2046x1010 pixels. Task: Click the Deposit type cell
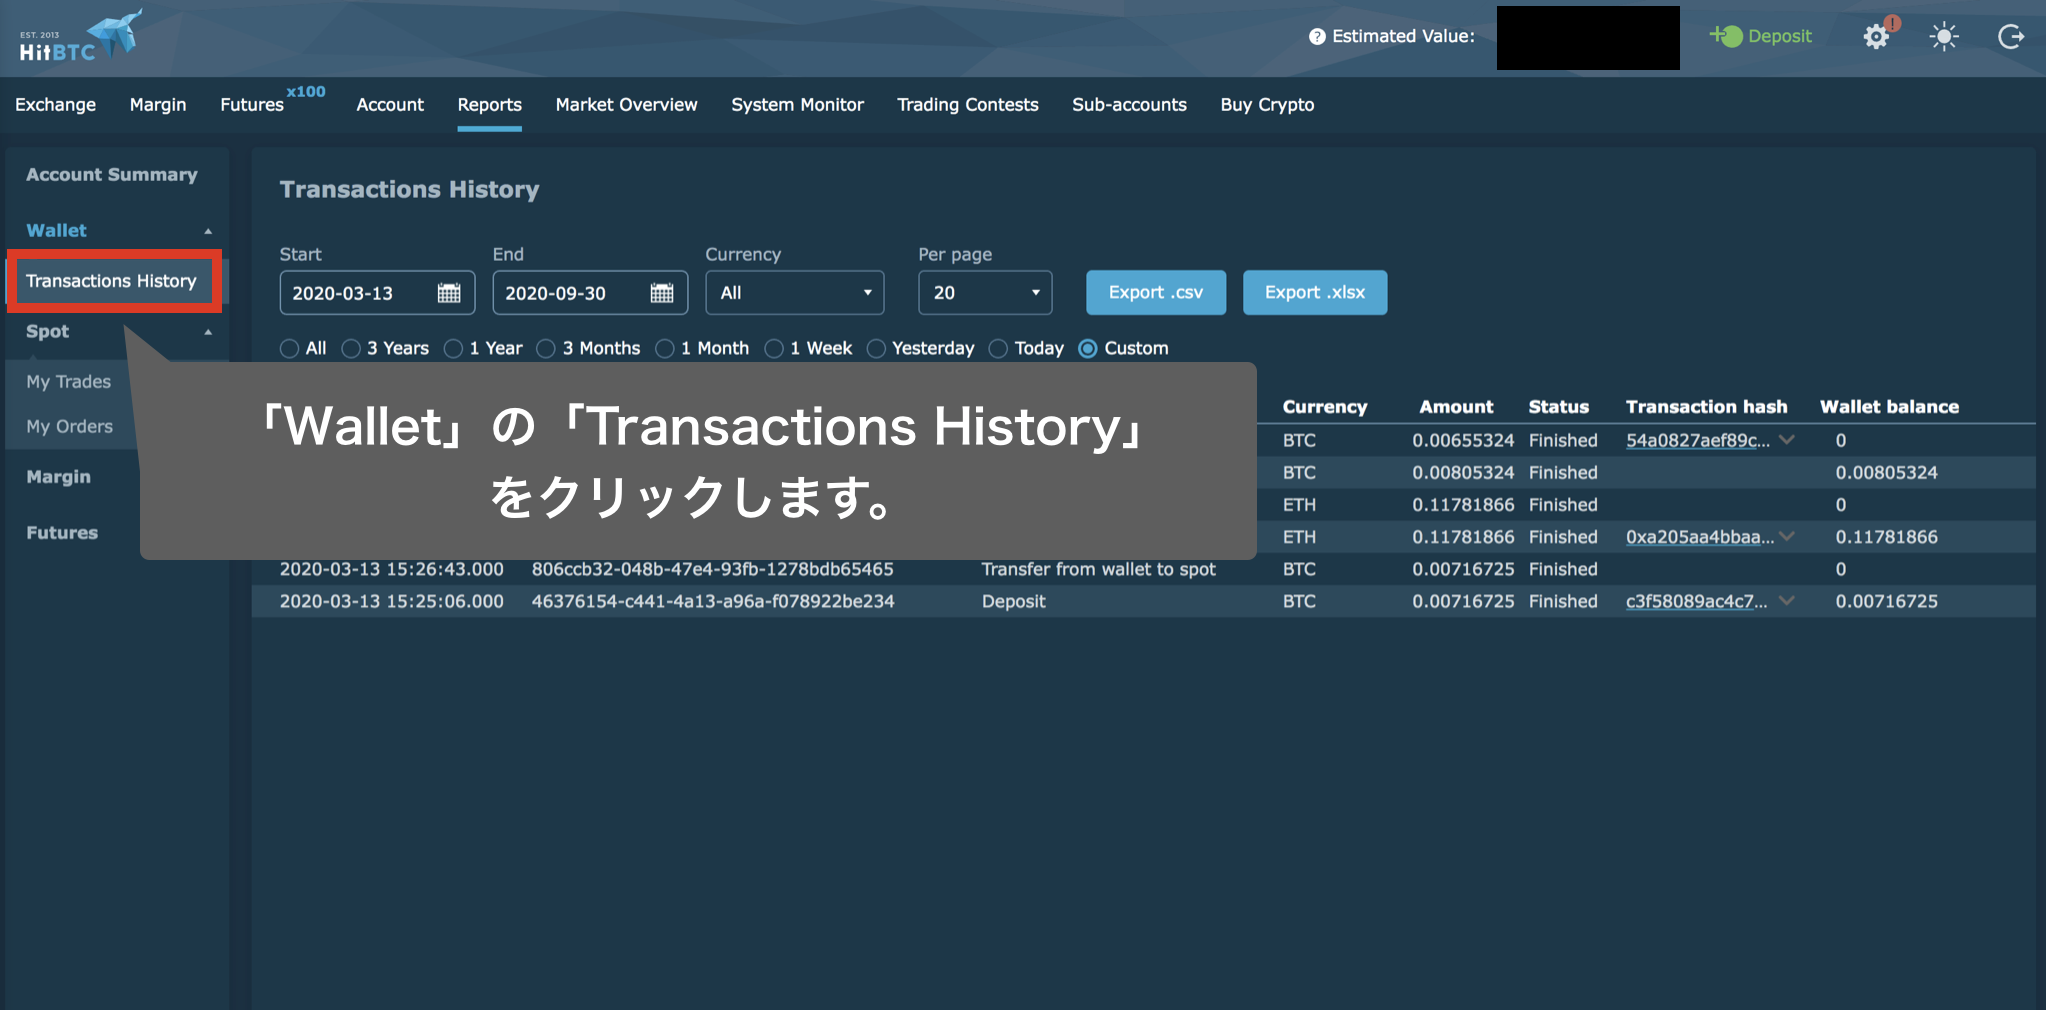point(1014,601)
